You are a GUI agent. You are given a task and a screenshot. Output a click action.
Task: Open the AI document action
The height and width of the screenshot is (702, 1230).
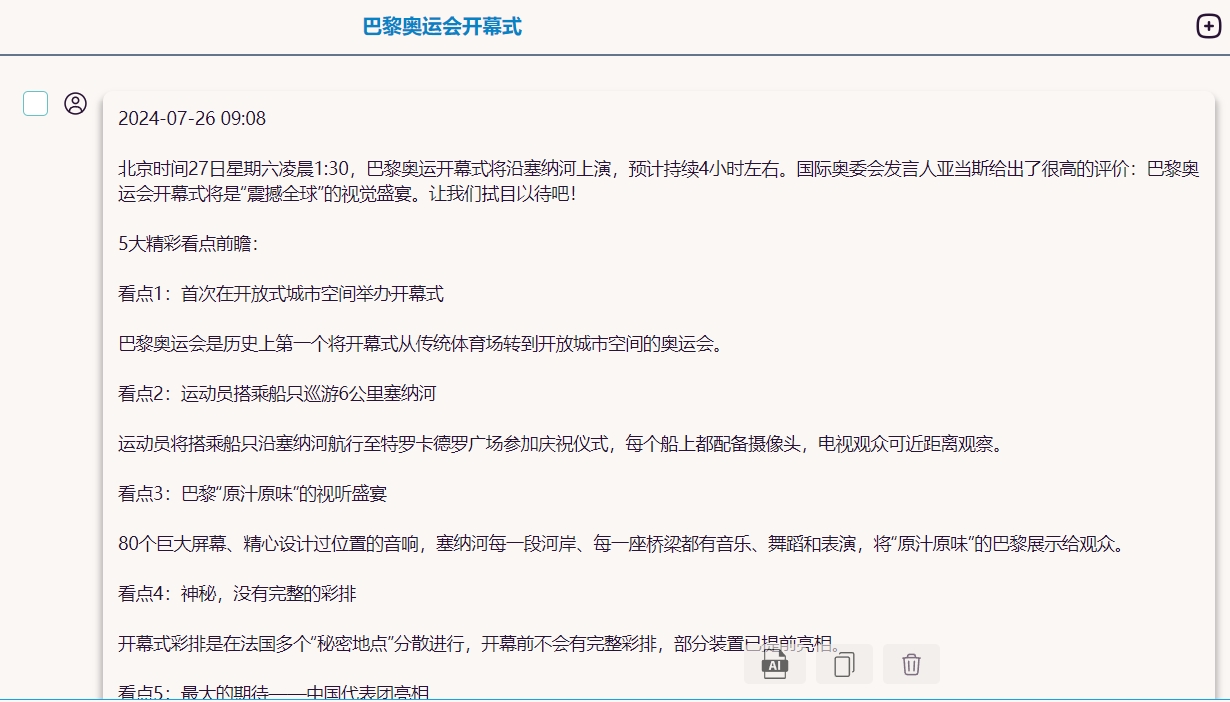click(x=774, y=664)
